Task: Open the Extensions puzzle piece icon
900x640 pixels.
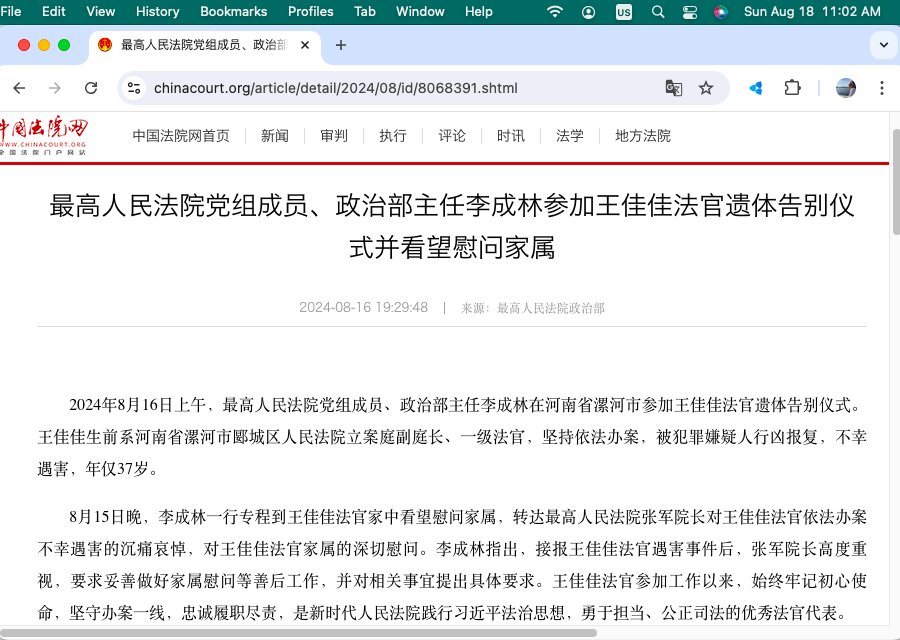Action: tap(792, 88)
